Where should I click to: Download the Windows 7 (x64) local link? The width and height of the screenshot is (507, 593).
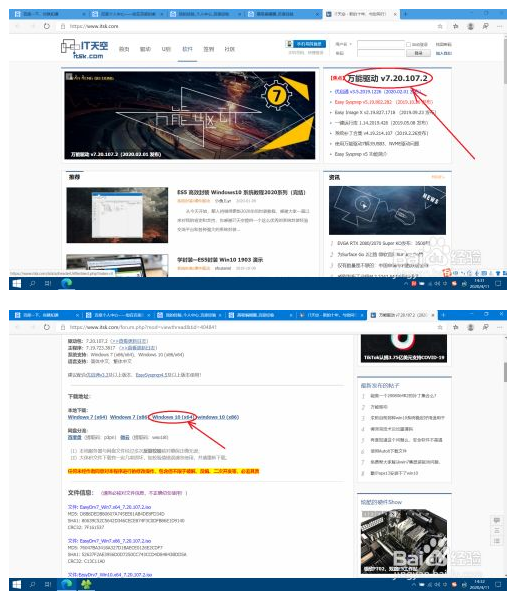coord(87,417)
